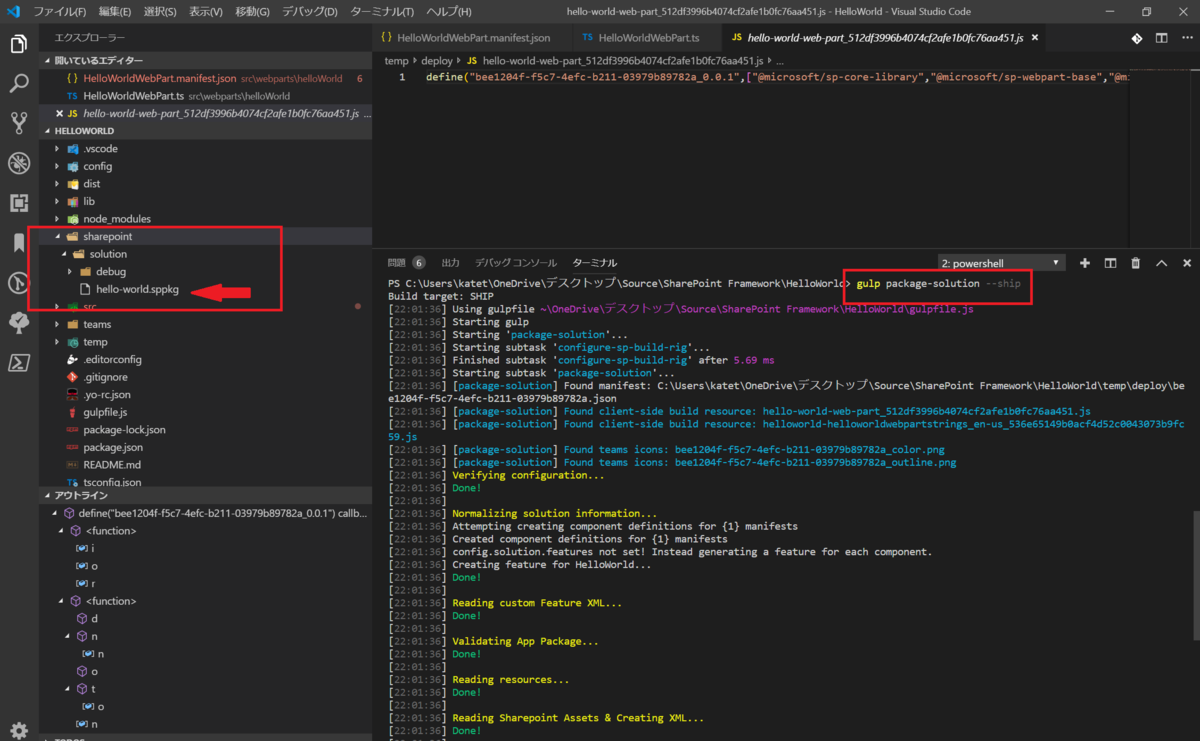Click the deploy breadcrumb segment

pos(437,61)
